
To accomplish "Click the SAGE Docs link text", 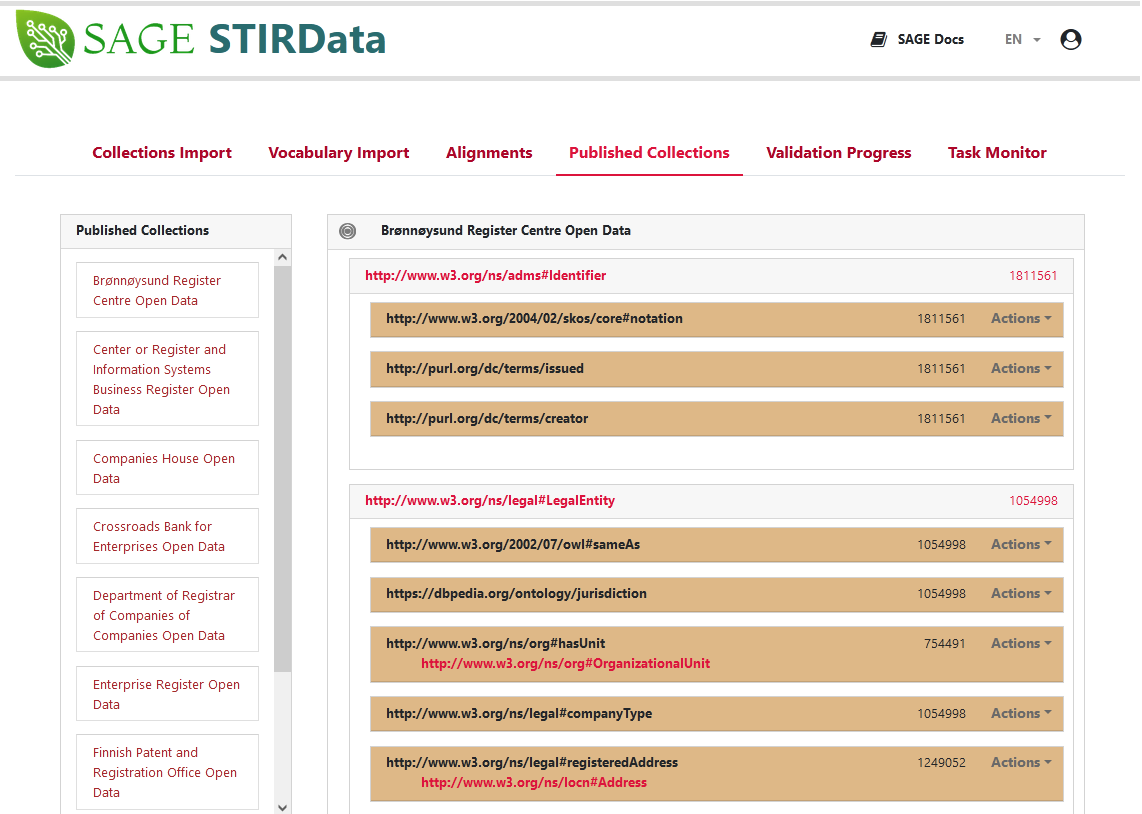I will (x=930, y=39).
